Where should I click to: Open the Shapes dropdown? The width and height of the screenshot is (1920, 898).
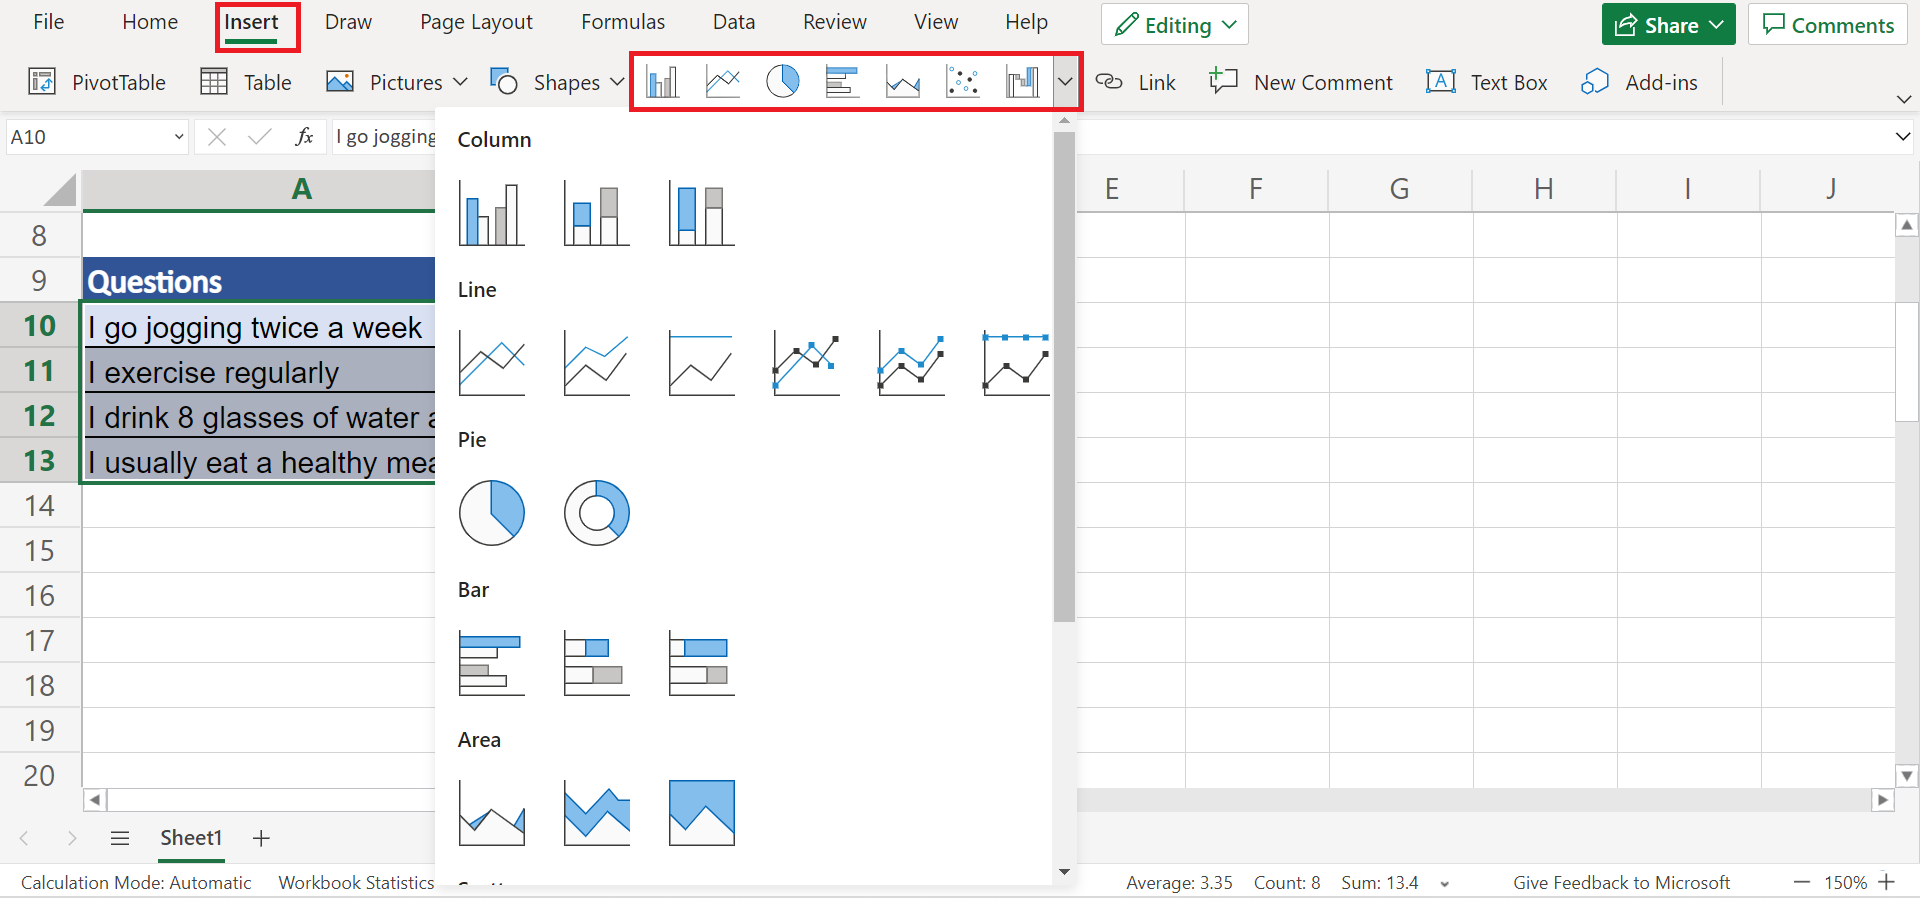click(x=557, y=82)
